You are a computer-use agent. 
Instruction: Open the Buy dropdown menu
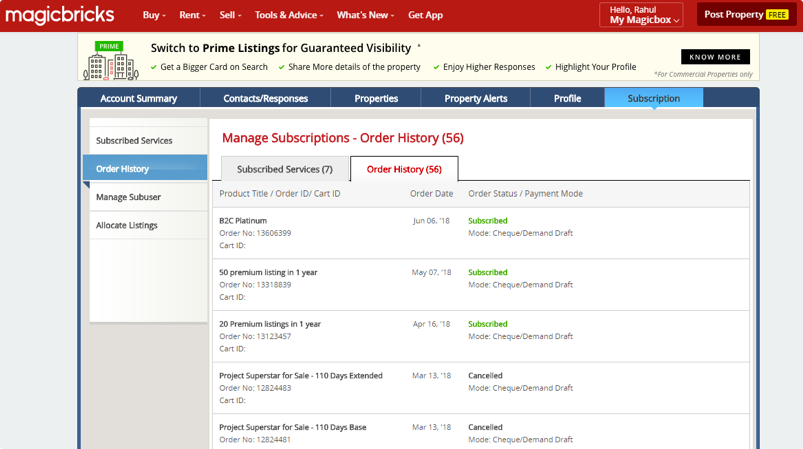[153, 15]
